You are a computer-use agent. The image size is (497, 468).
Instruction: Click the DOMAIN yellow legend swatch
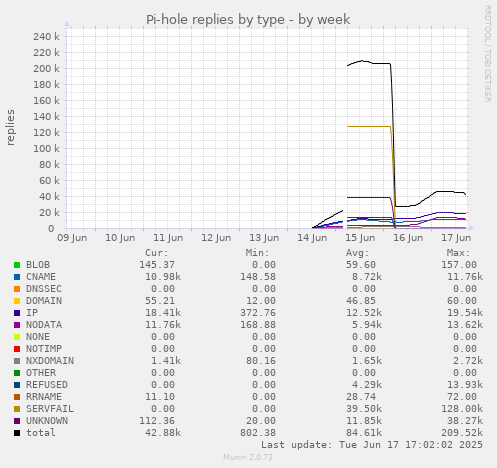[x=17, y=301]
